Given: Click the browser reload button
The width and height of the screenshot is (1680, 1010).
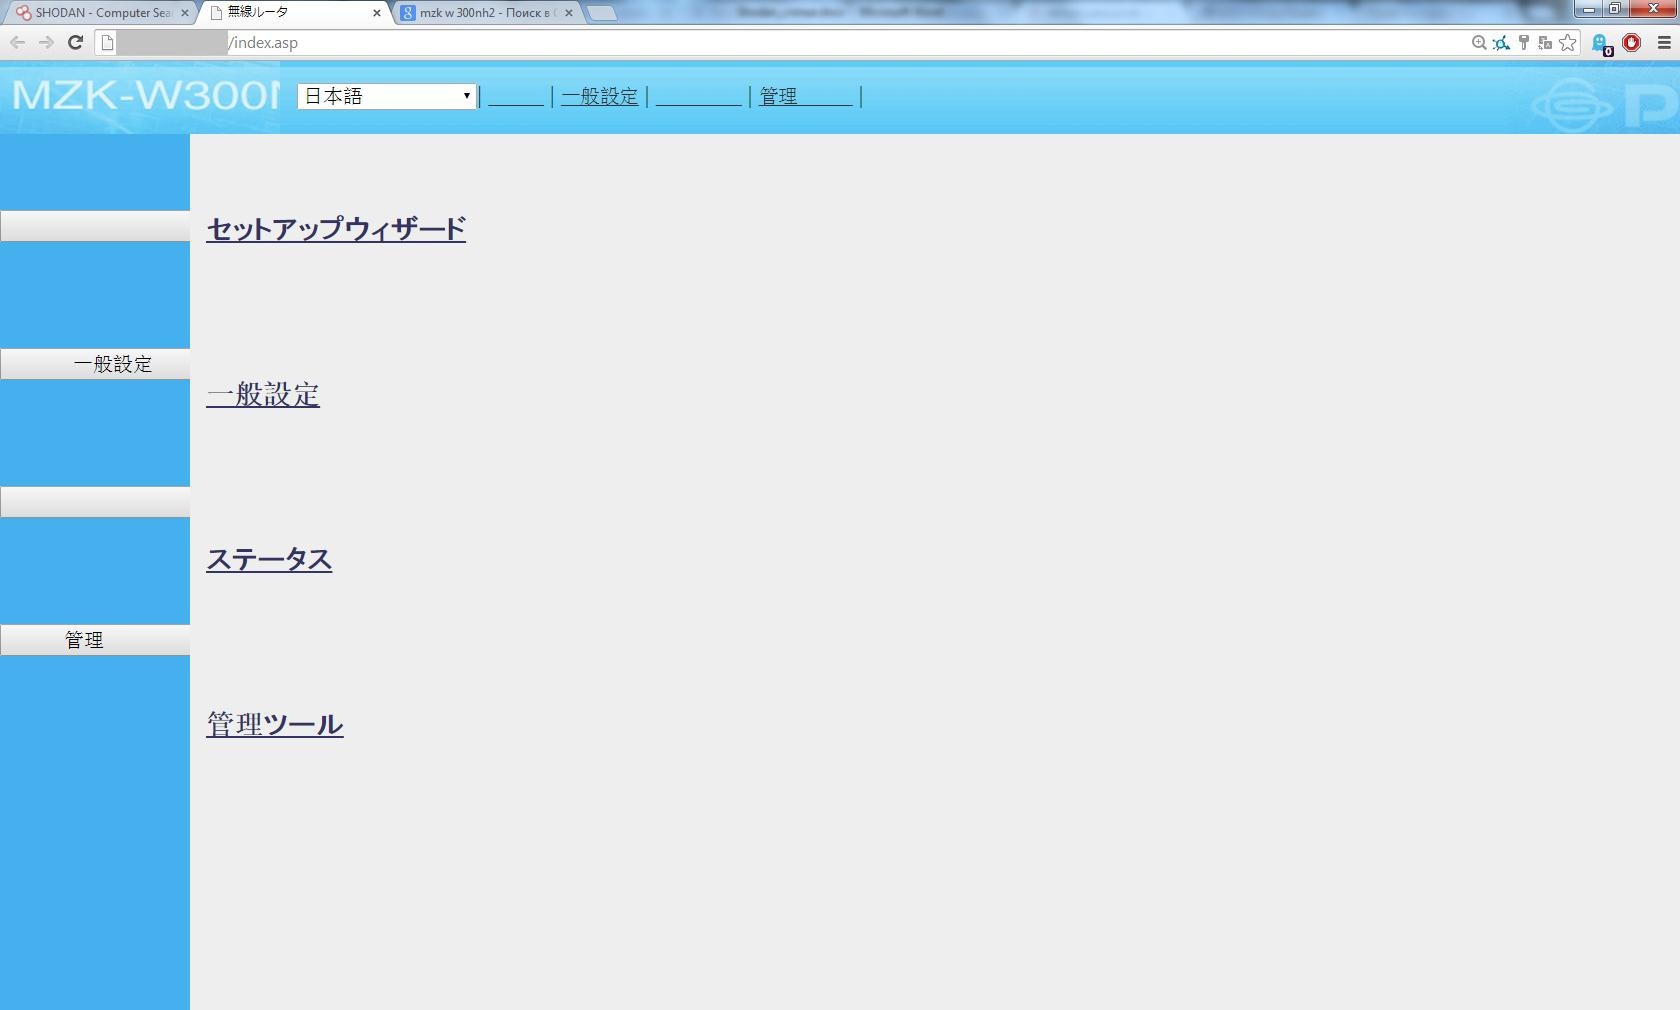Looking at the screenshot, I should pyautogui.click(x=75, y=42).
